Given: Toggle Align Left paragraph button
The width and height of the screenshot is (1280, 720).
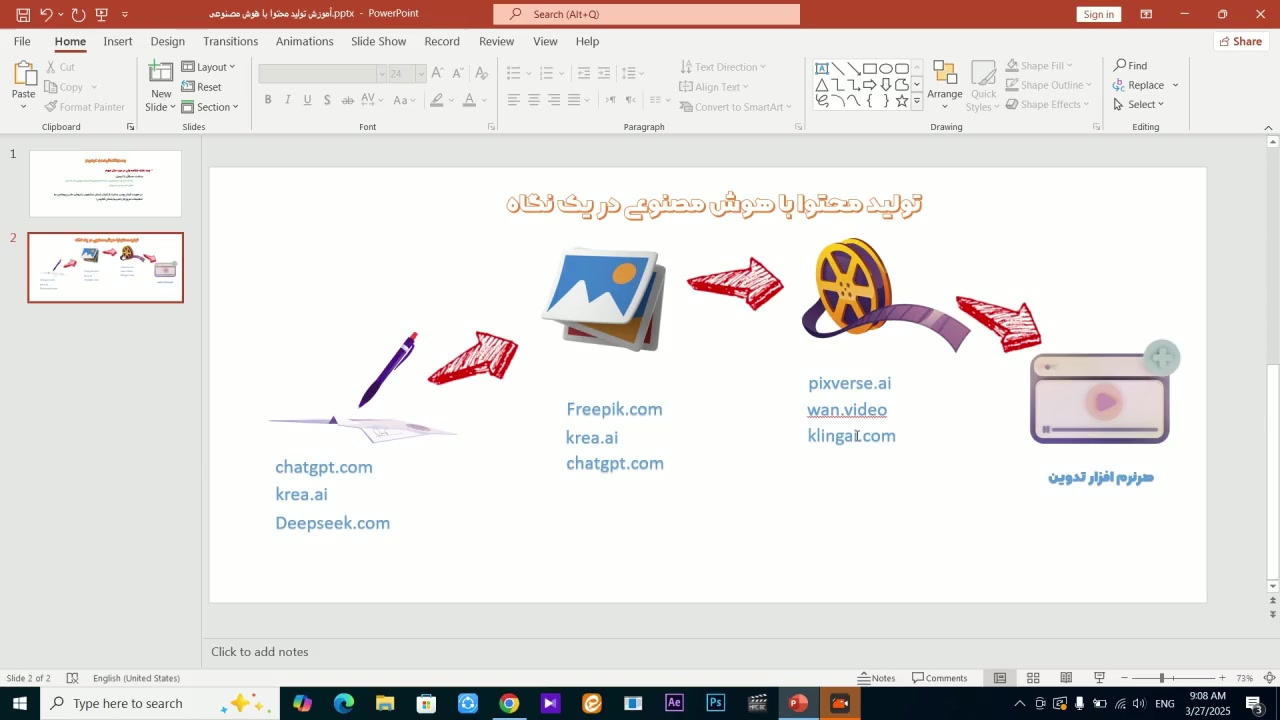Looking at the screenshot, I should point(513,100).
